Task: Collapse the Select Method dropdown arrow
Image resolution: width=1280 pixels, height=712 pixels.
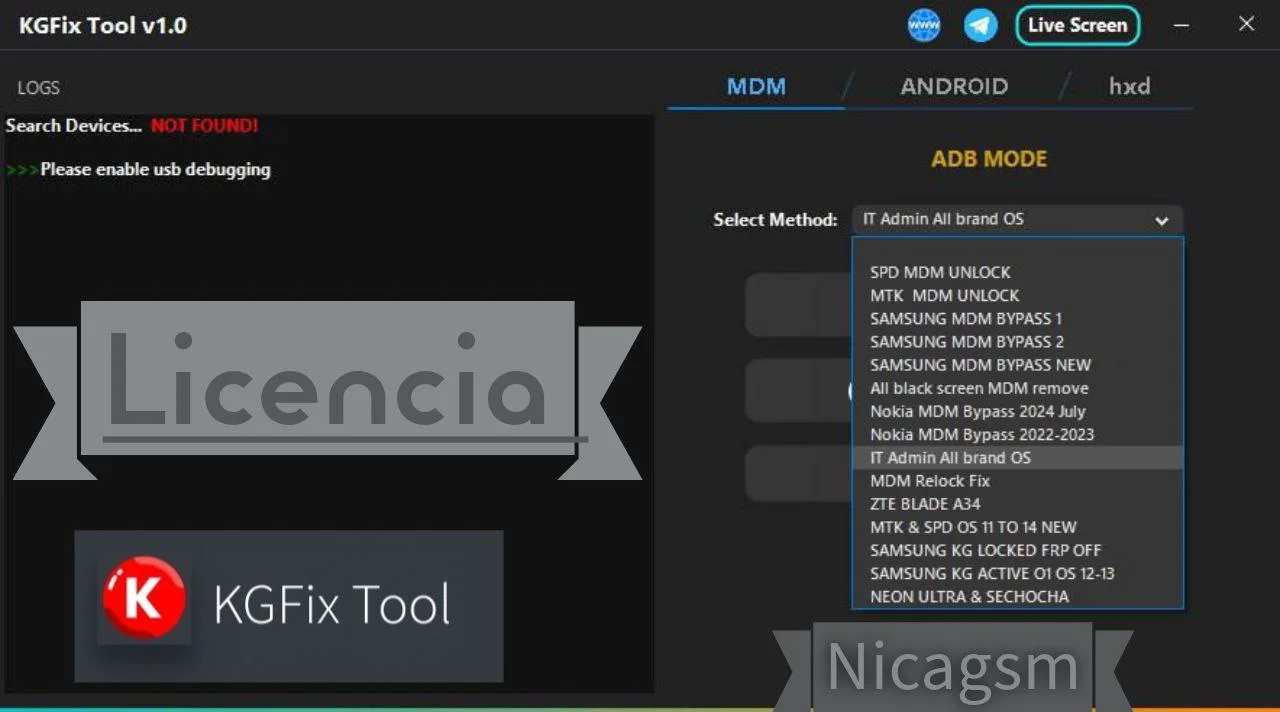Action: 1161,220
